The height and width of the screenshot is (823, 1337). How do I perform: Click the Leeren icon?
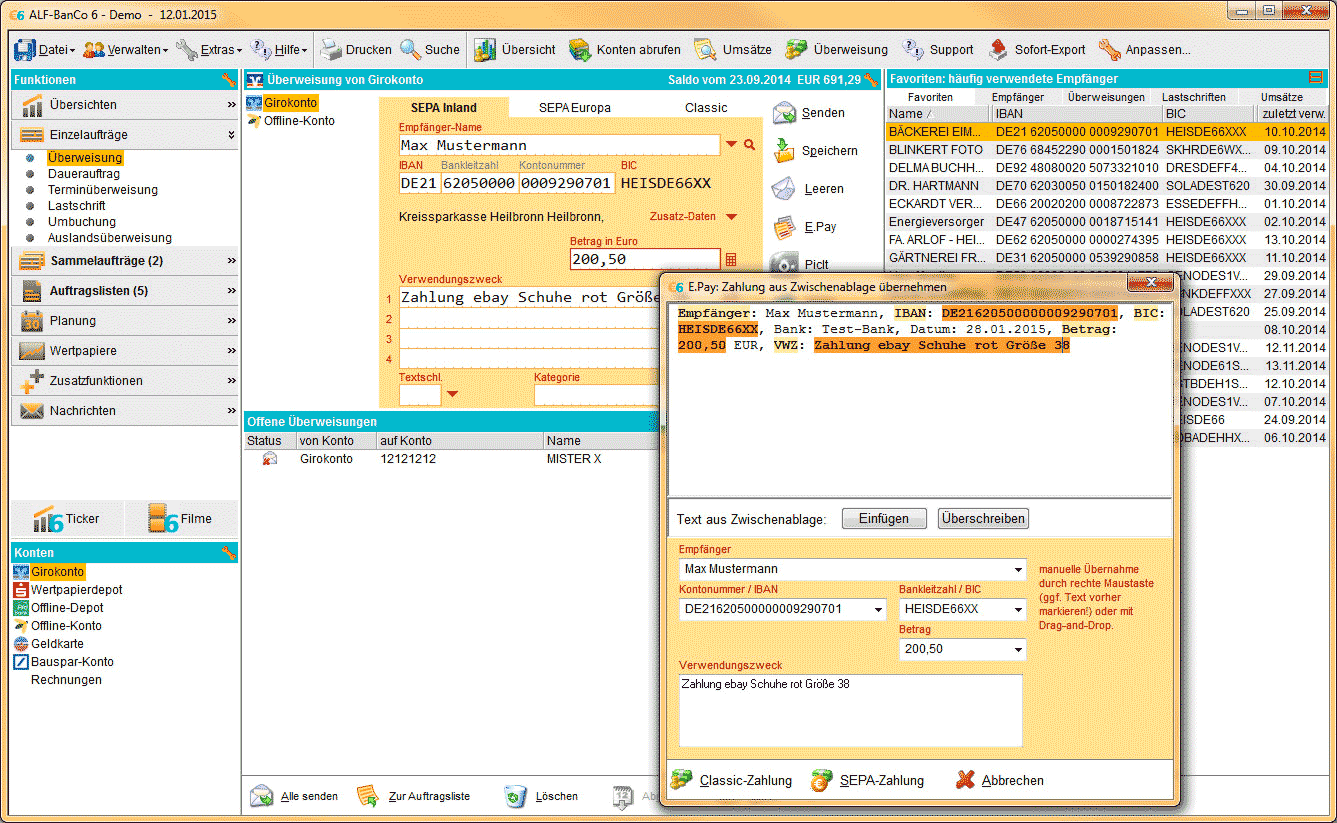coord(784,189)
